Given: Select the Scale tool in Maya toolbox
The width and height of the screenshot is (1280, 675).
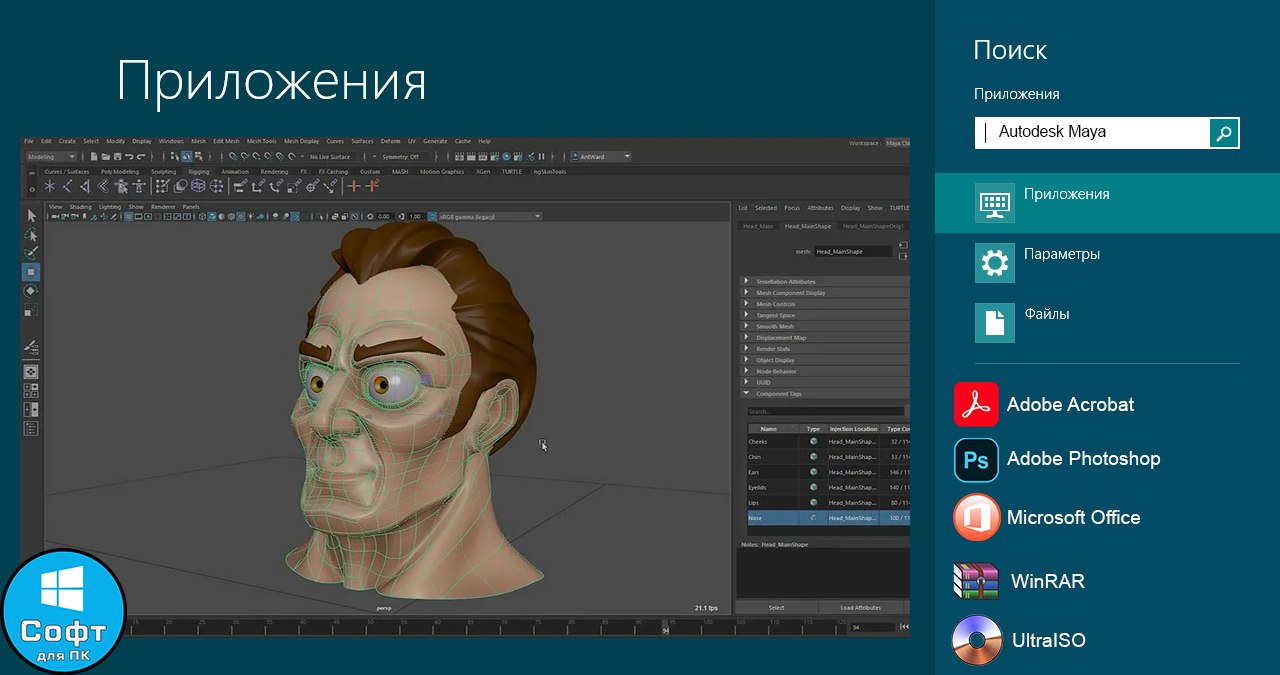Looking at the screenshot, I should pos(31,311).
